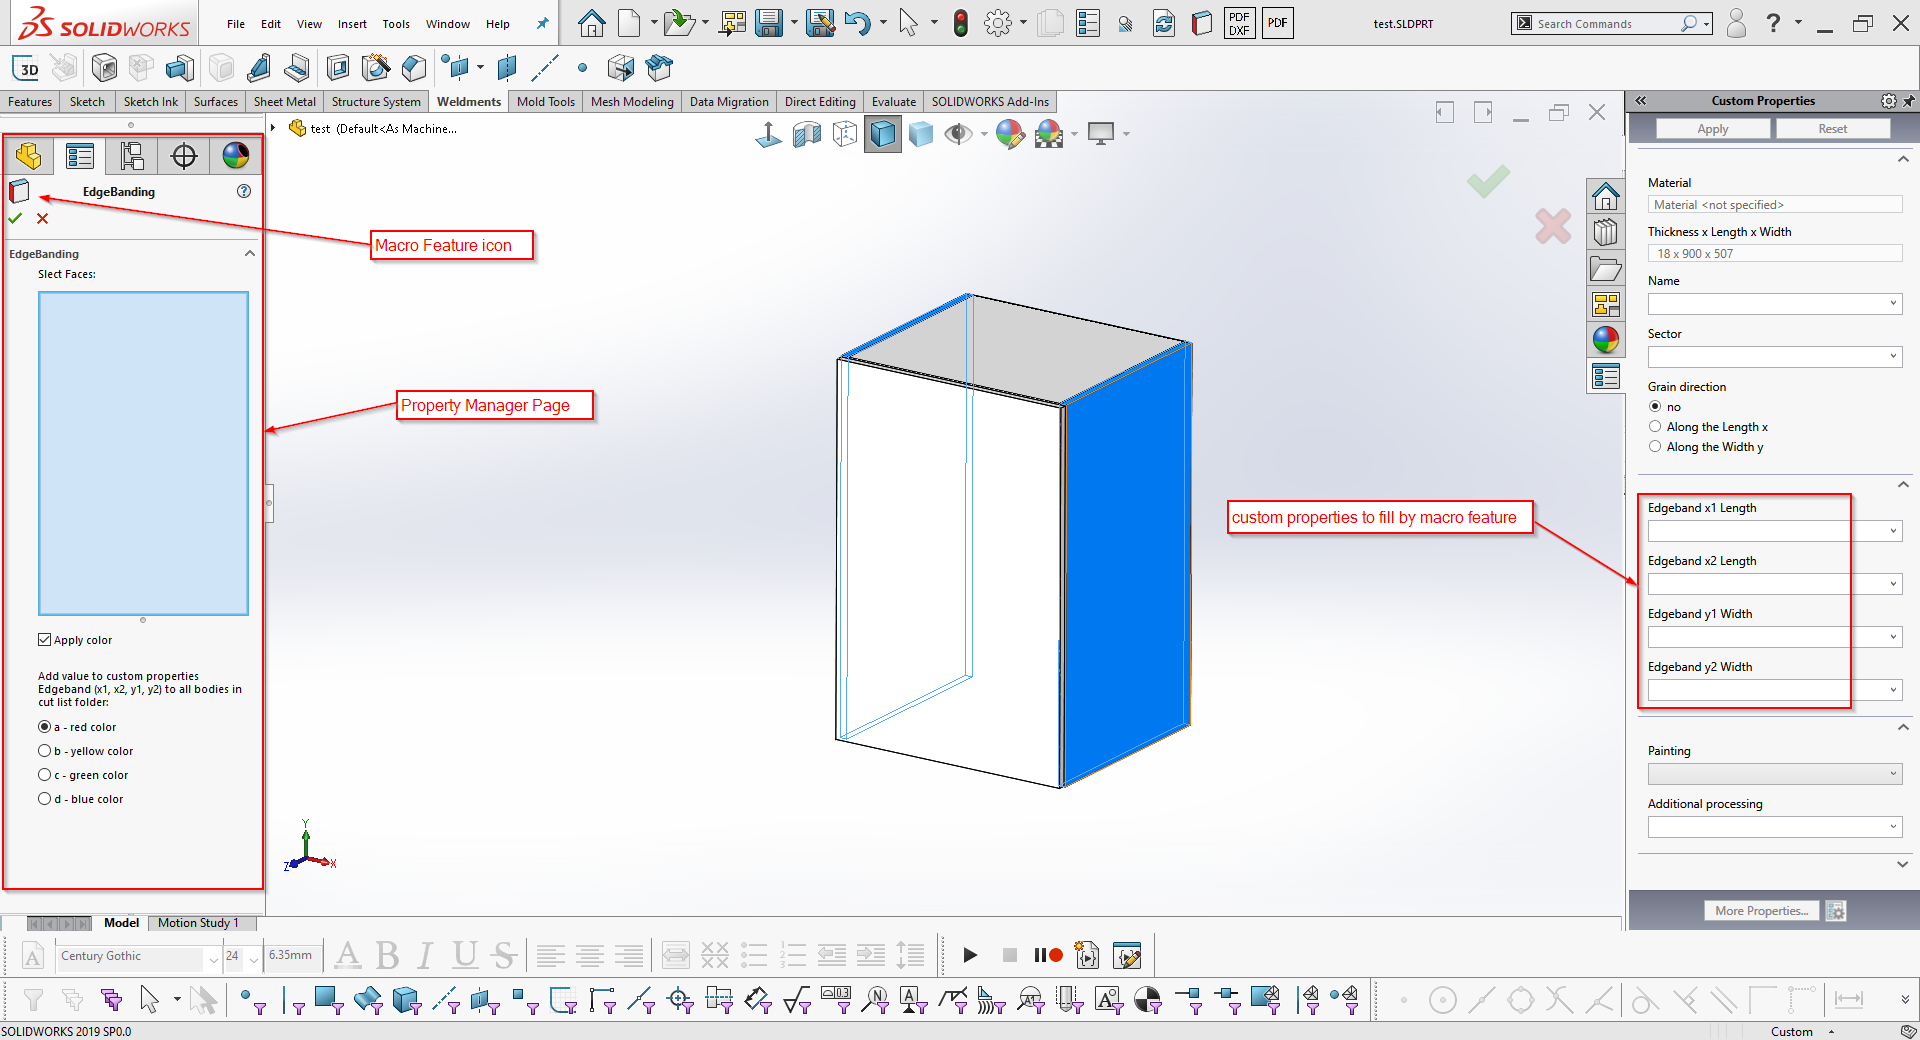Open Custom Properties task pane tab
This screenshot has width=1920, height=1040.
(x=1606, y=376)
